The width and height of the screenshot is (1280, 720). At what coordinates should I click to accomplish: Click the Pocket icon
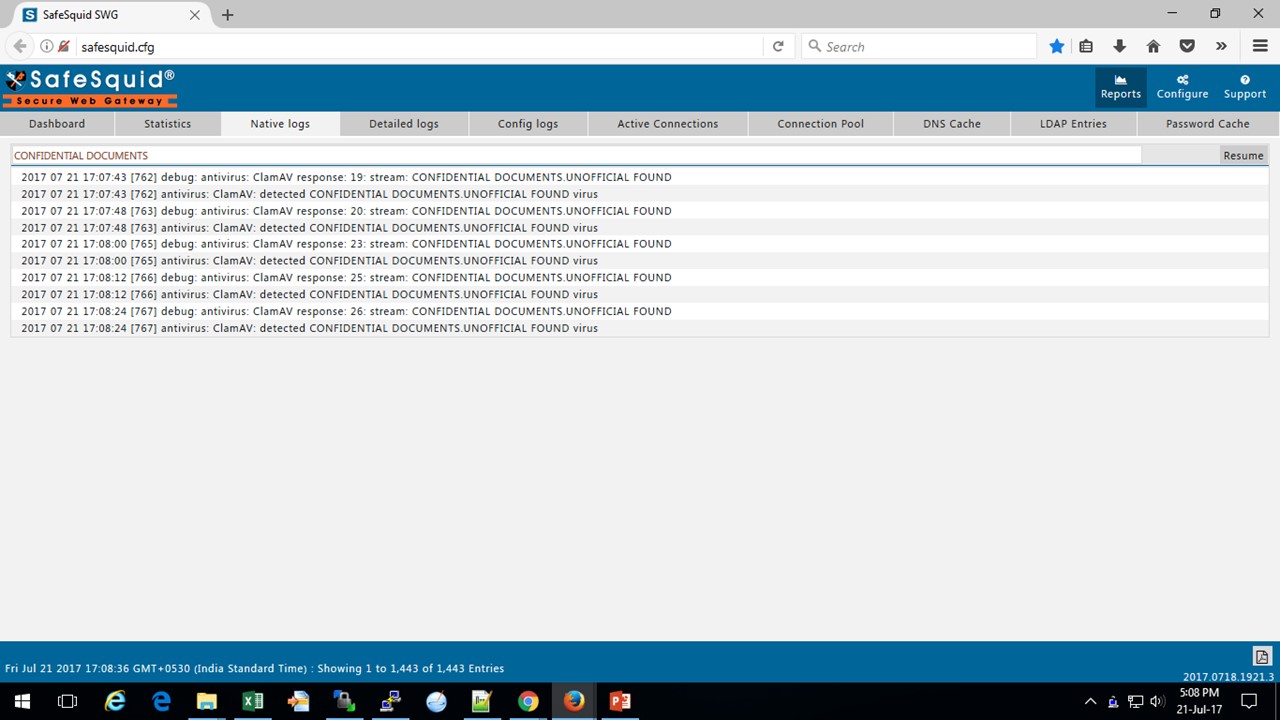pyautogui.click(x=1187, y=46)
